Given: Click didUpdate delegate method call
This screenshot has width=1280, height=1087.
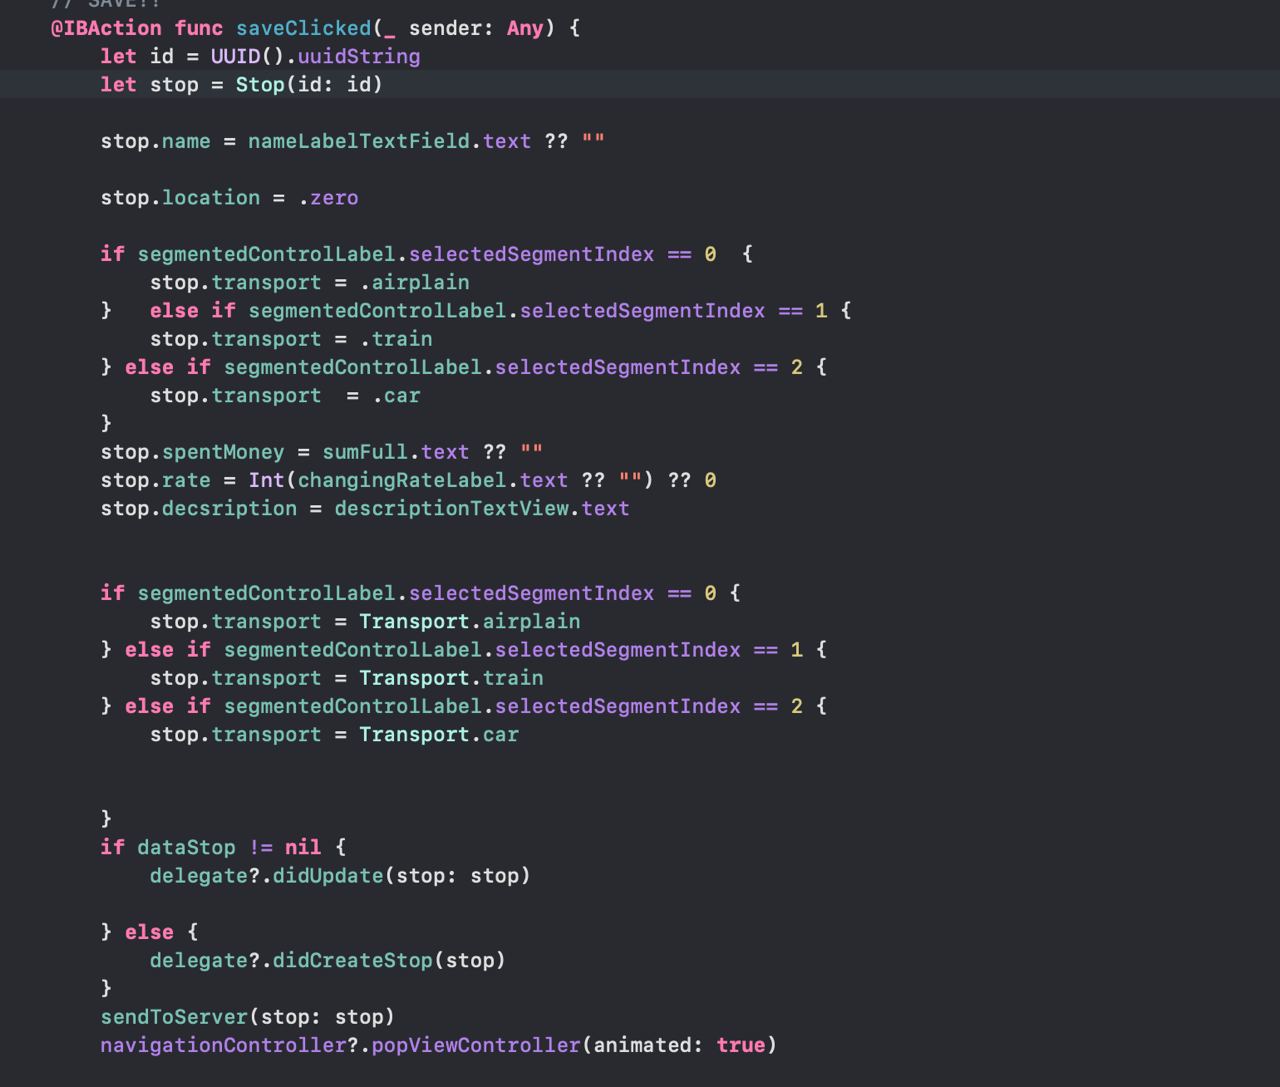Looking at the screenshot, I should click(x=328, y=876).
